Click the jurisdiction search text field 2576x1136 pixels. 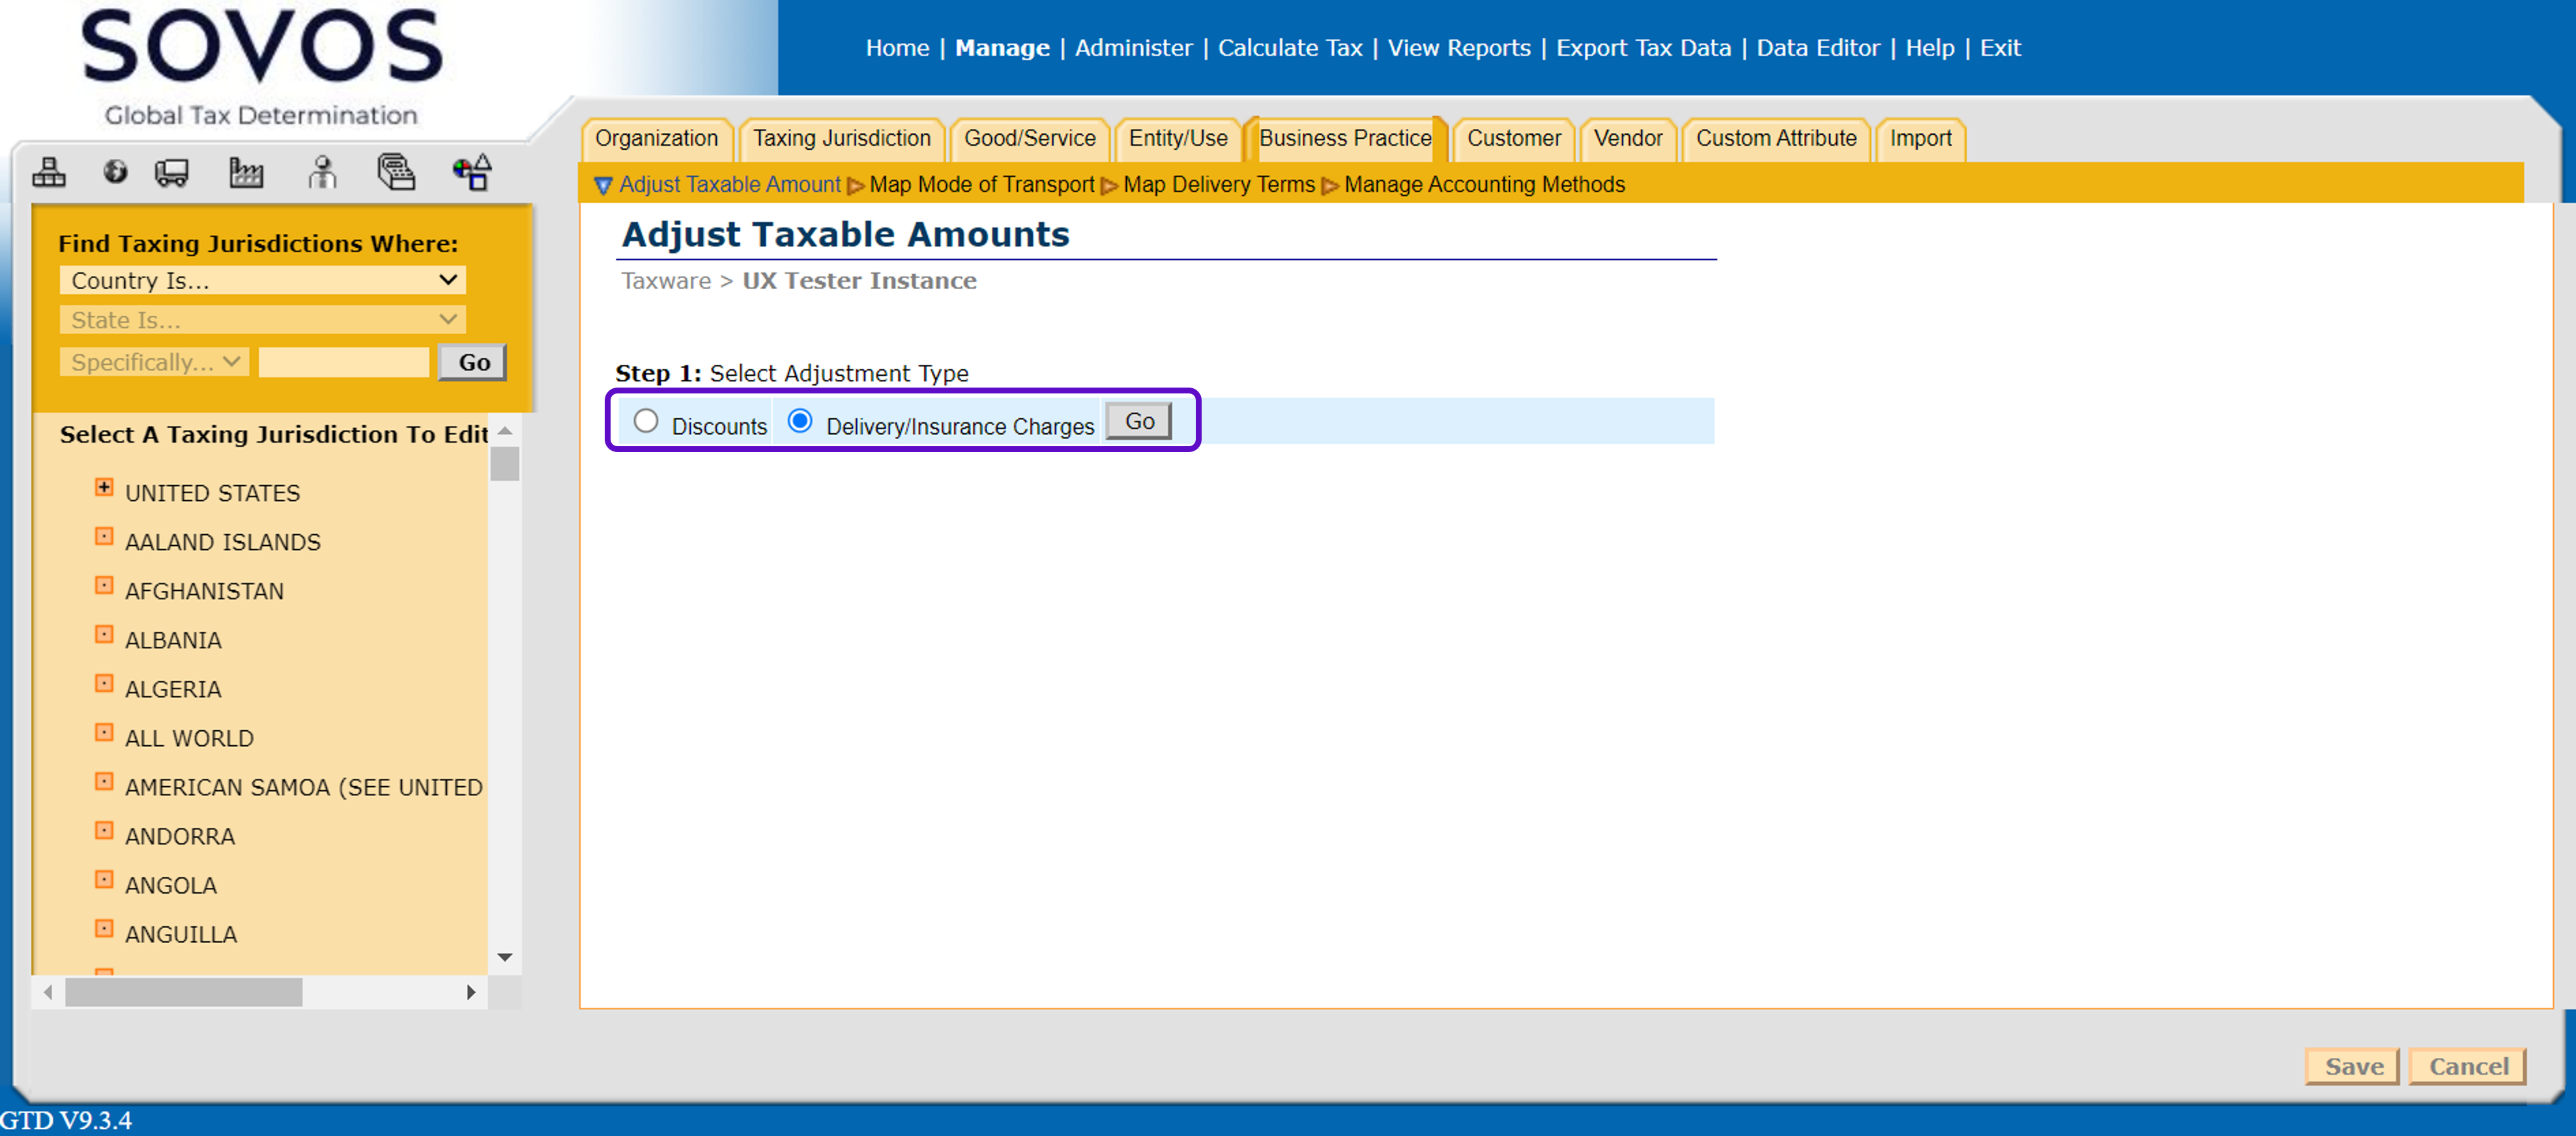(x=344, y=362)
